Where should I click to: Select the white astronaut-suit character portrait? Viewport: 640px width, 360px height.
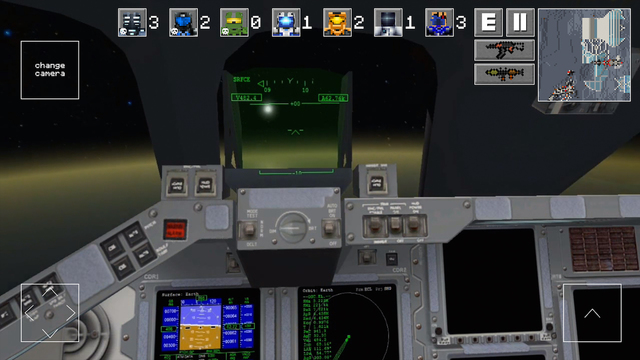tap(388, 22)
